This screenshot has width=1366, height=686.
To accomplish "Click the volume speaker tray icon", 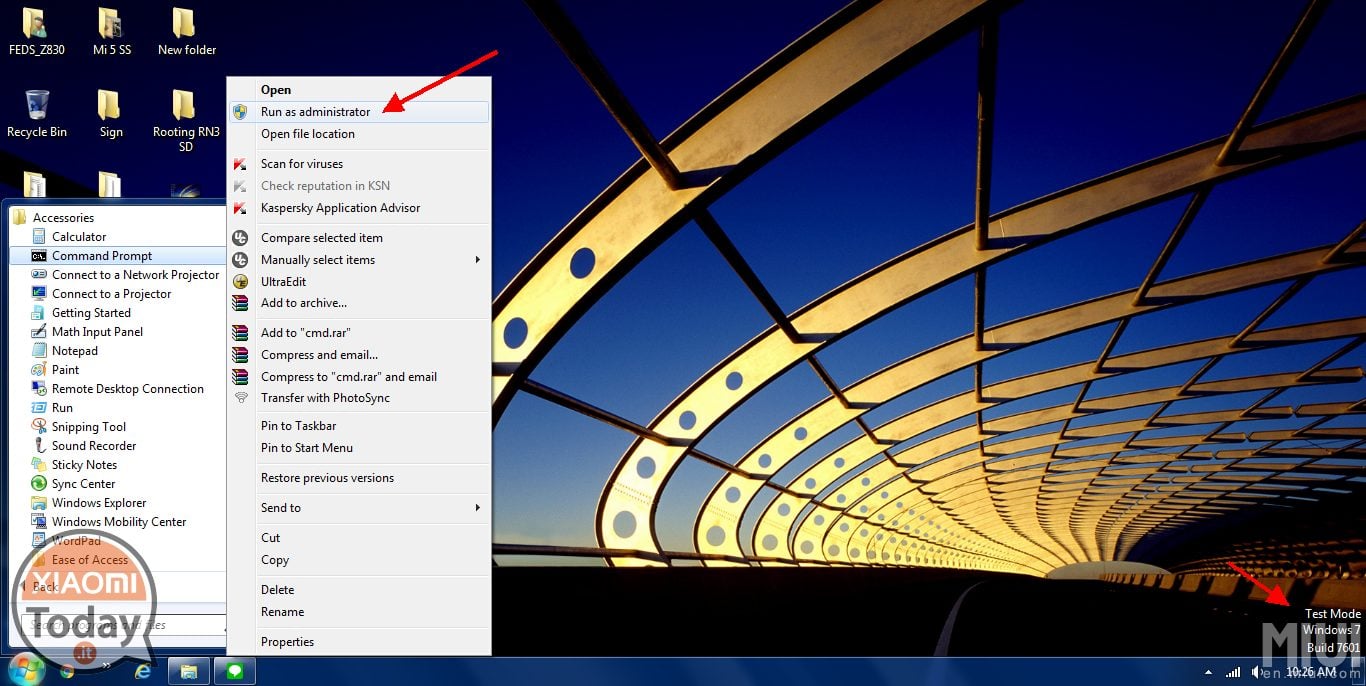I will tap(1256, 672).
